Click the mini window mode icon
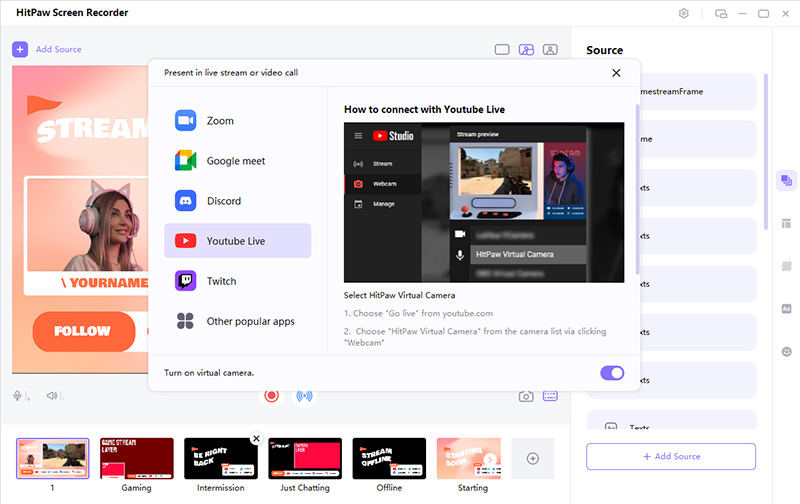This screenshot has width=800, height=504. point(721,14)
